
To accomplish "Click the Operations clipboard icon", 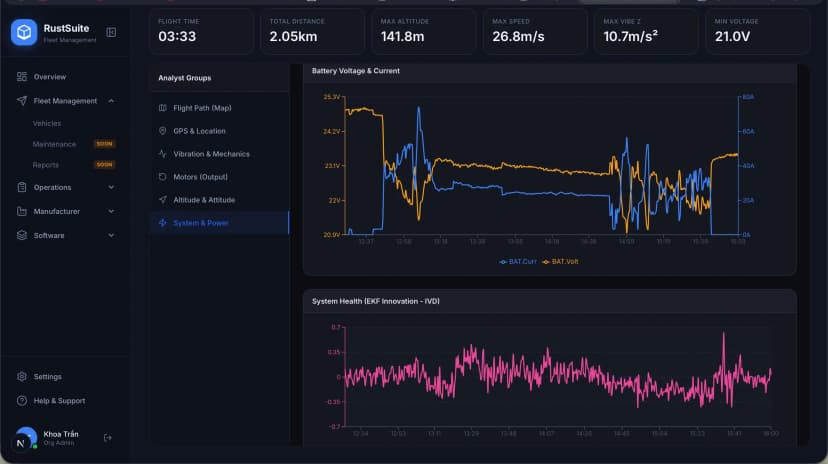I will (x=22, y=187).
